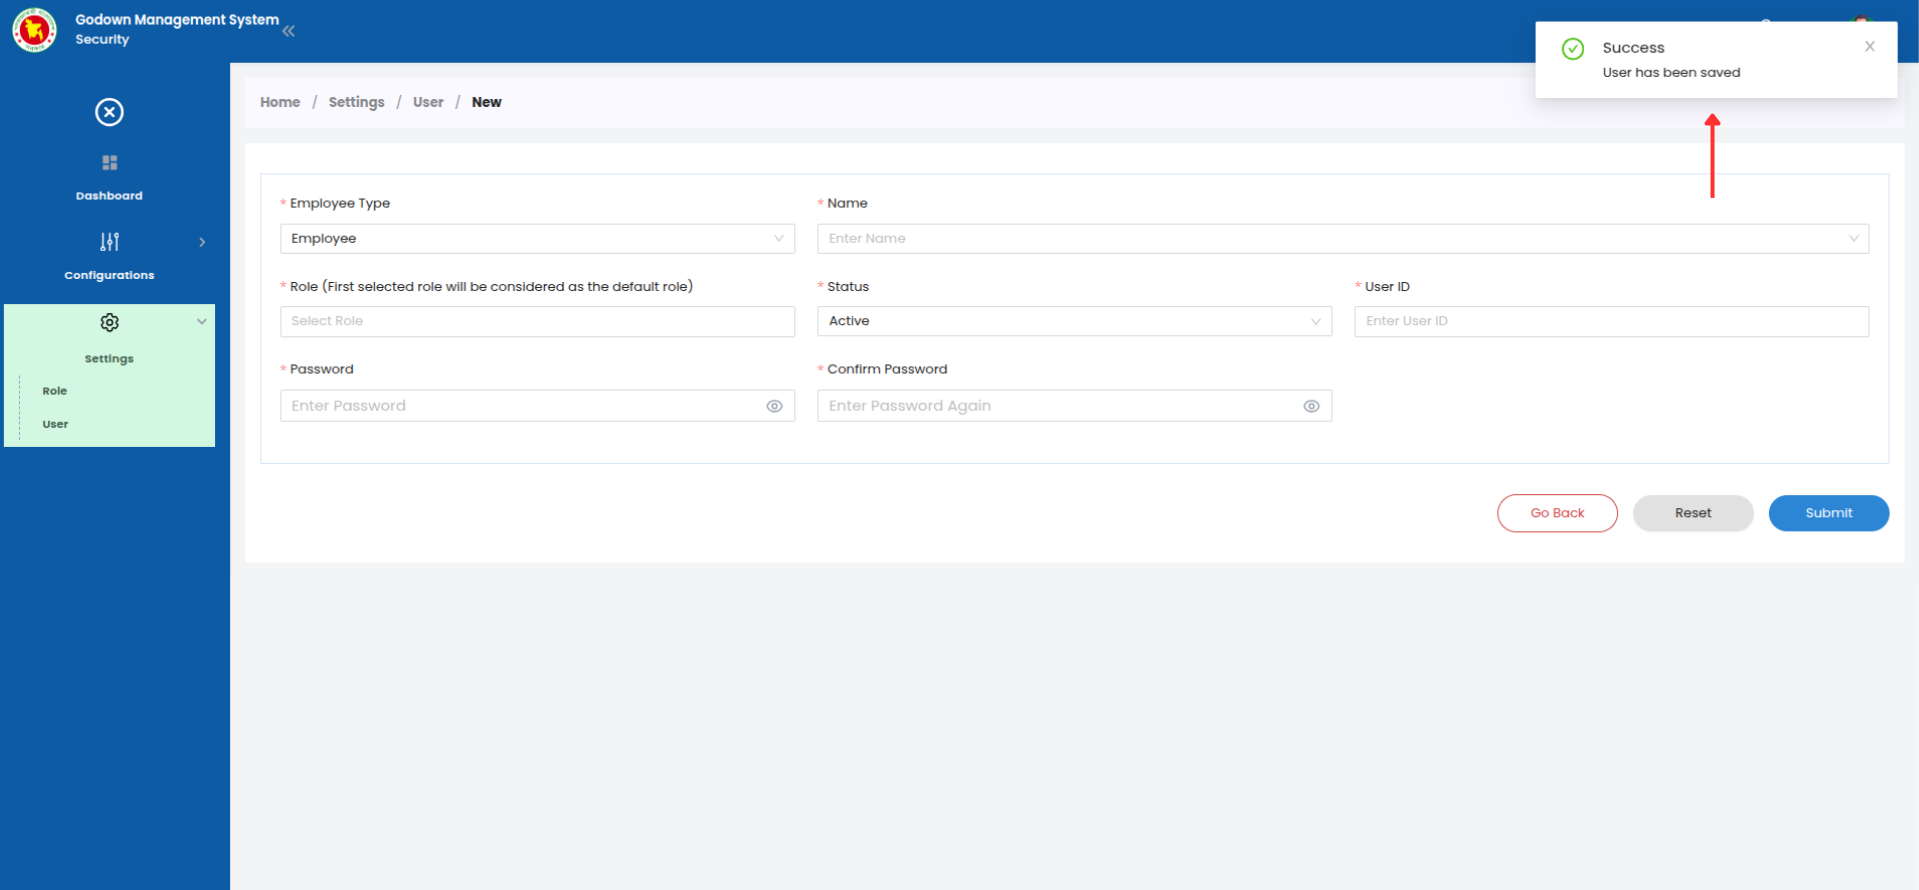Open the Select Role dropdown
Viewport: 1919px width, 890px height.
click(537, 321)
